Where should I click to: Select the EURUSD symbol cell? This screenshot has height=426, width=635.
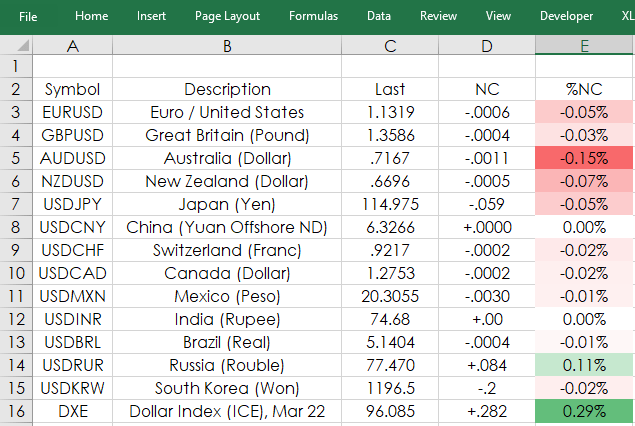tap(72, 112)
